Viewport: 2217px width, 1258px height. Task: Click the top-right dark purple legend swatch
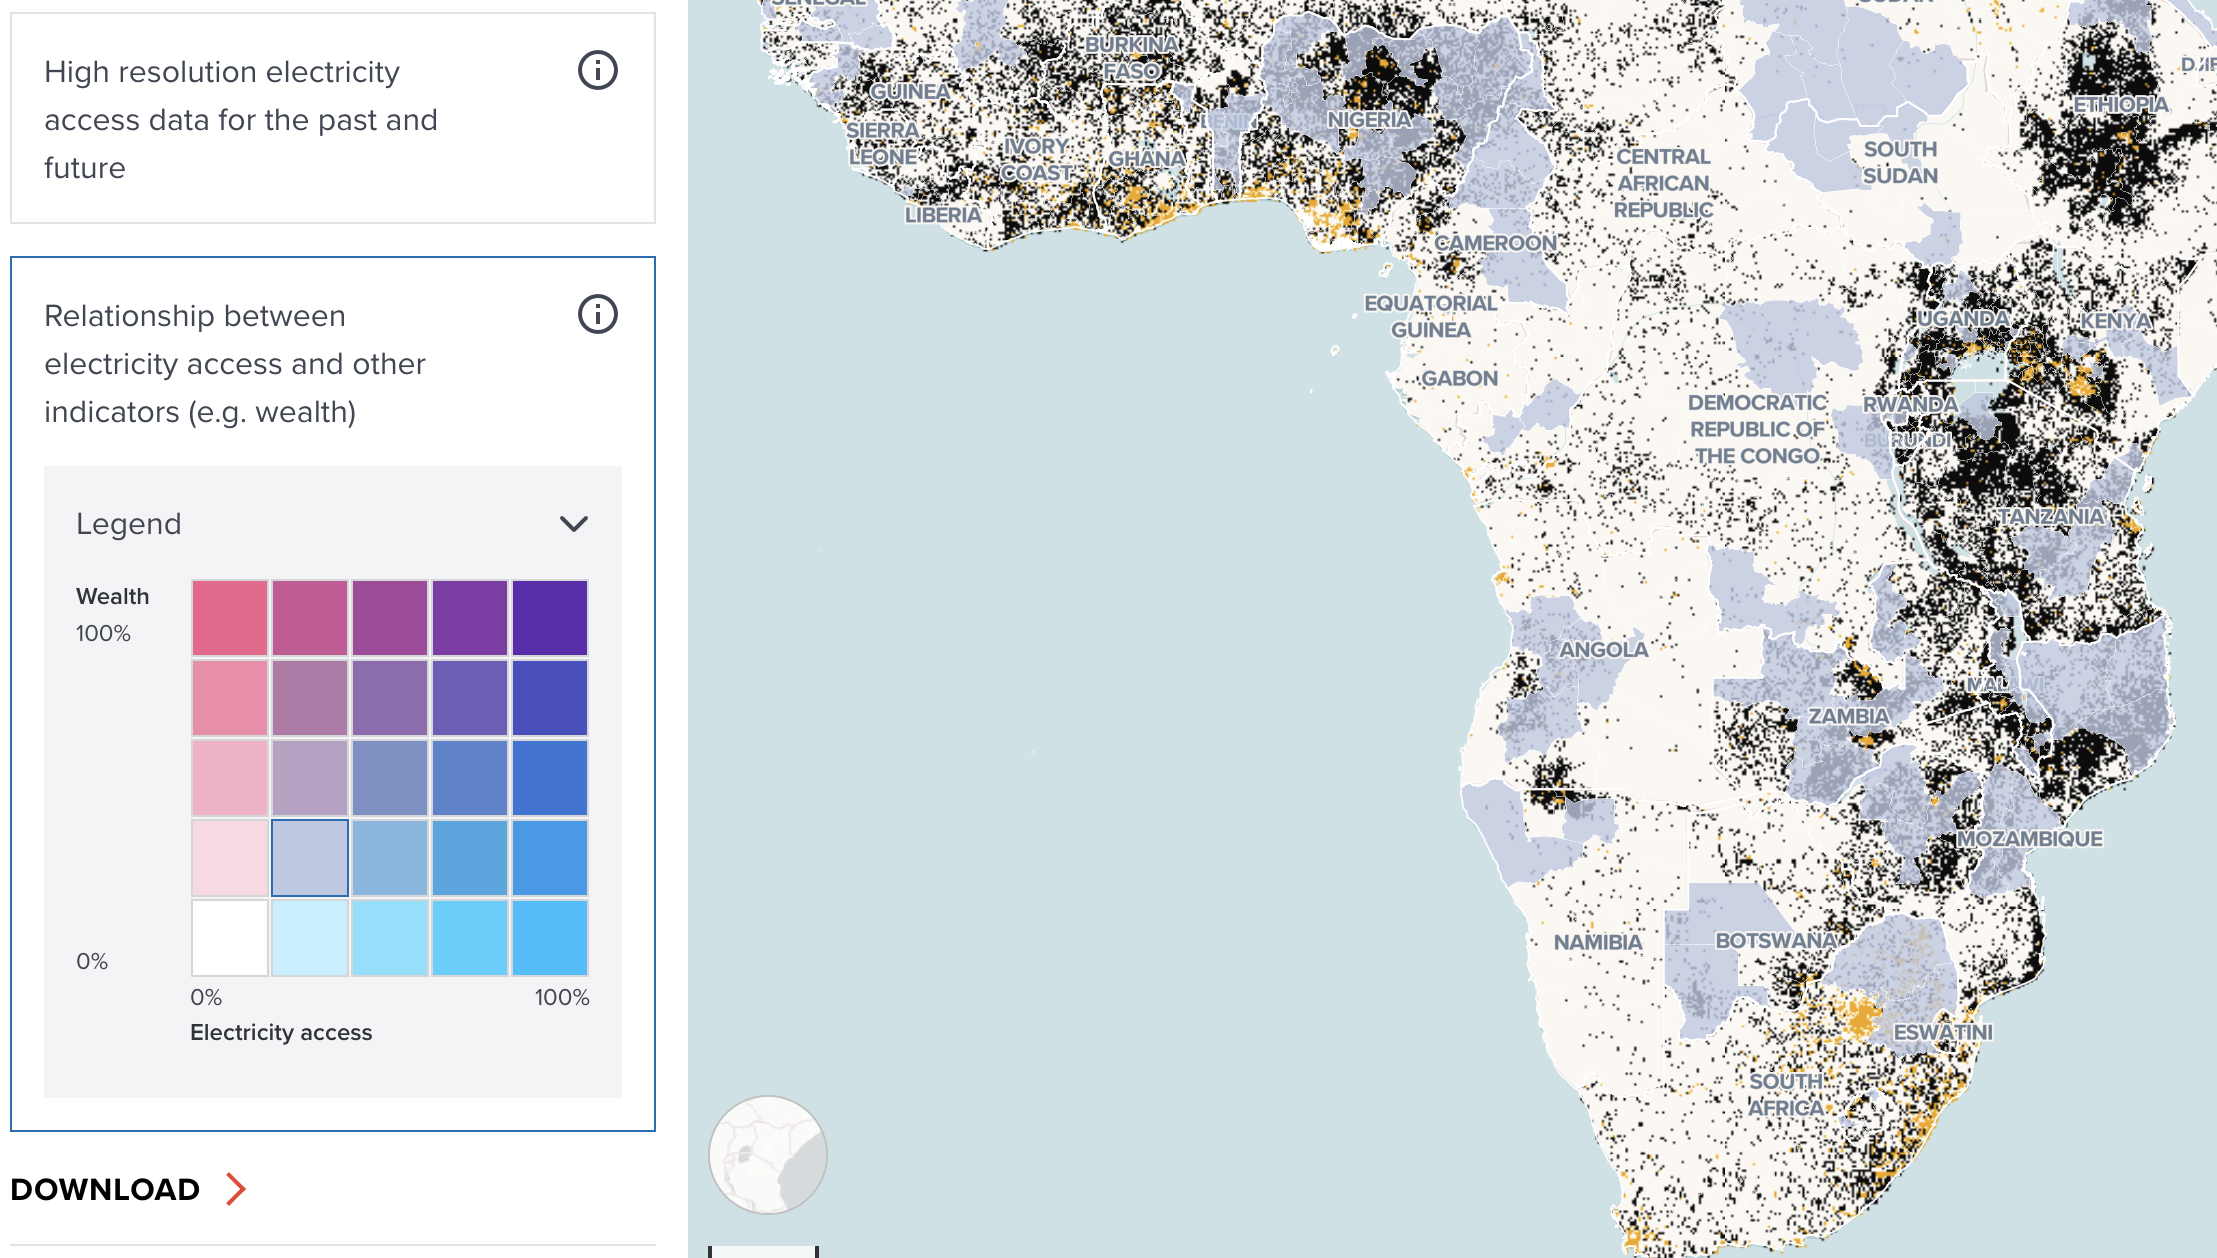pyautogui.click(x=550, y=618)
